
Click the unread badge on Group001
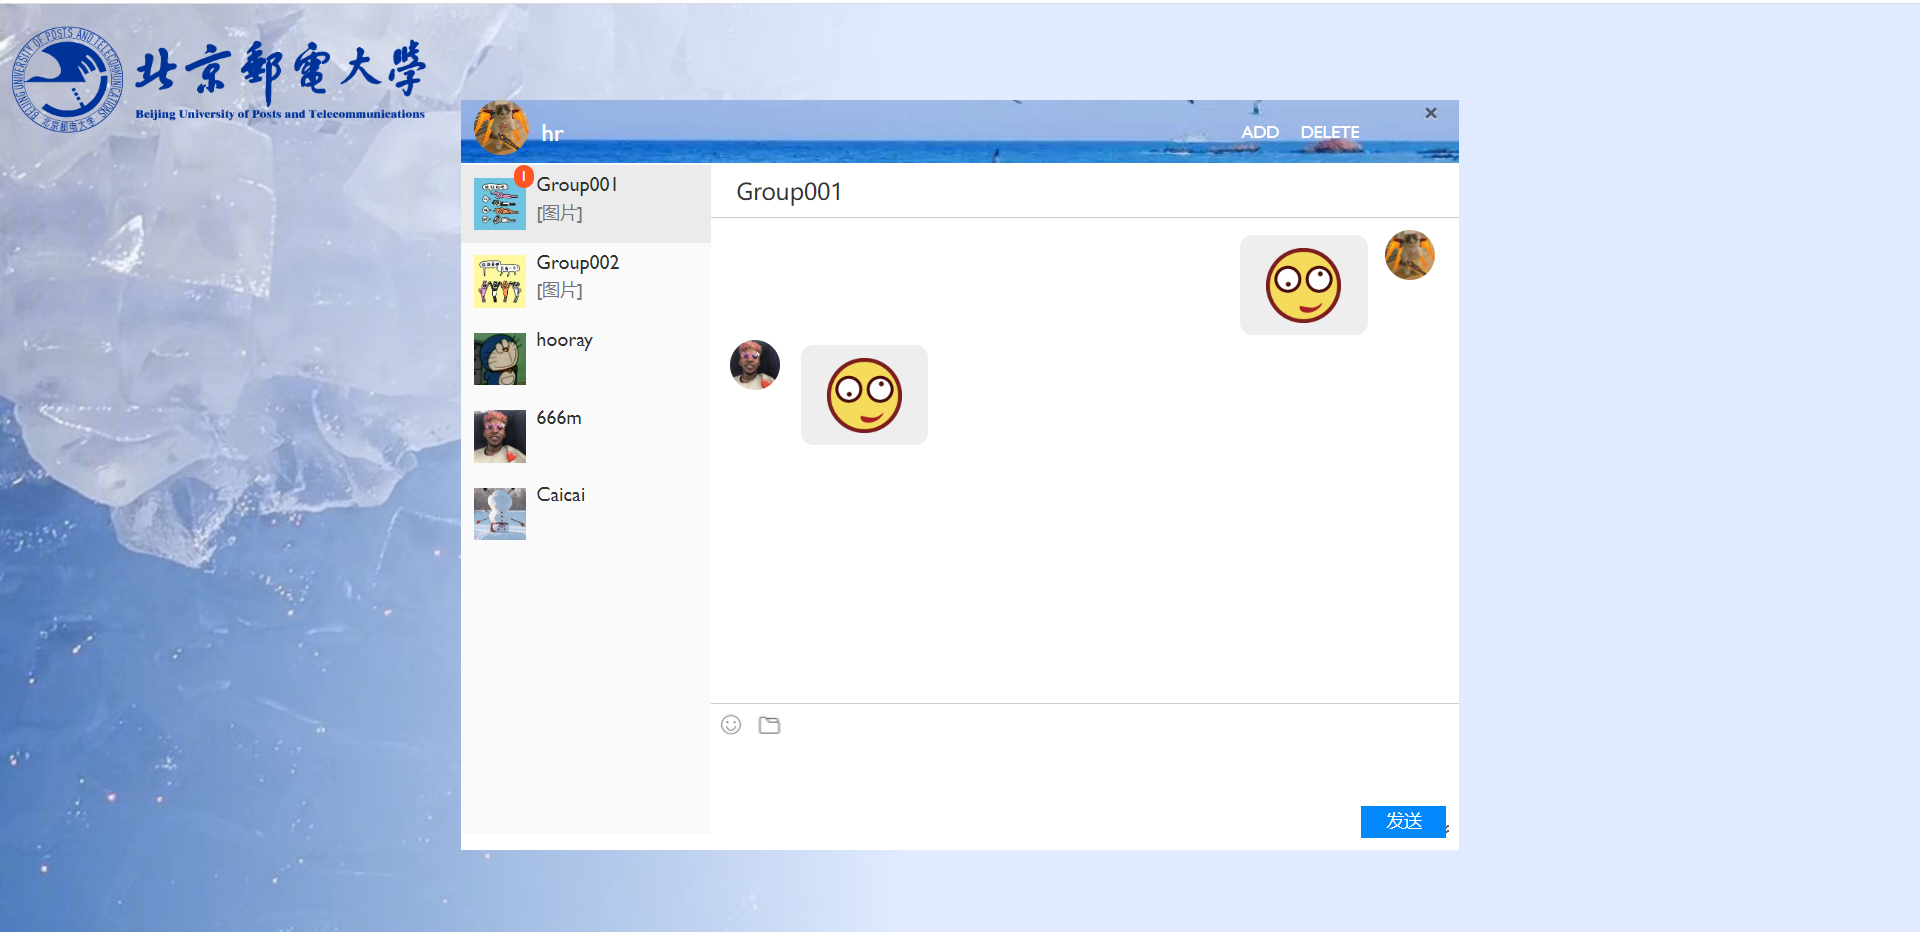(523, 176)
